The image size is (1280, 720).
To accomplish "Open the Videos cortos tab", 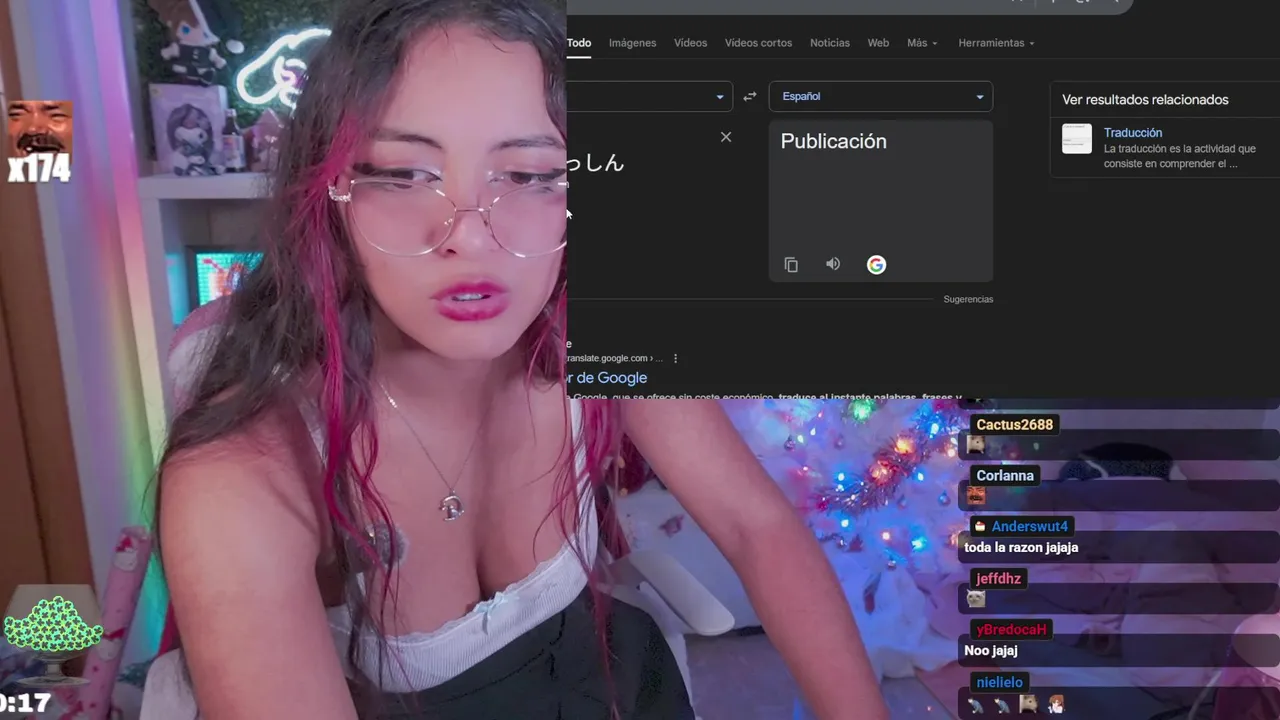I will click(x=758, y=43).
